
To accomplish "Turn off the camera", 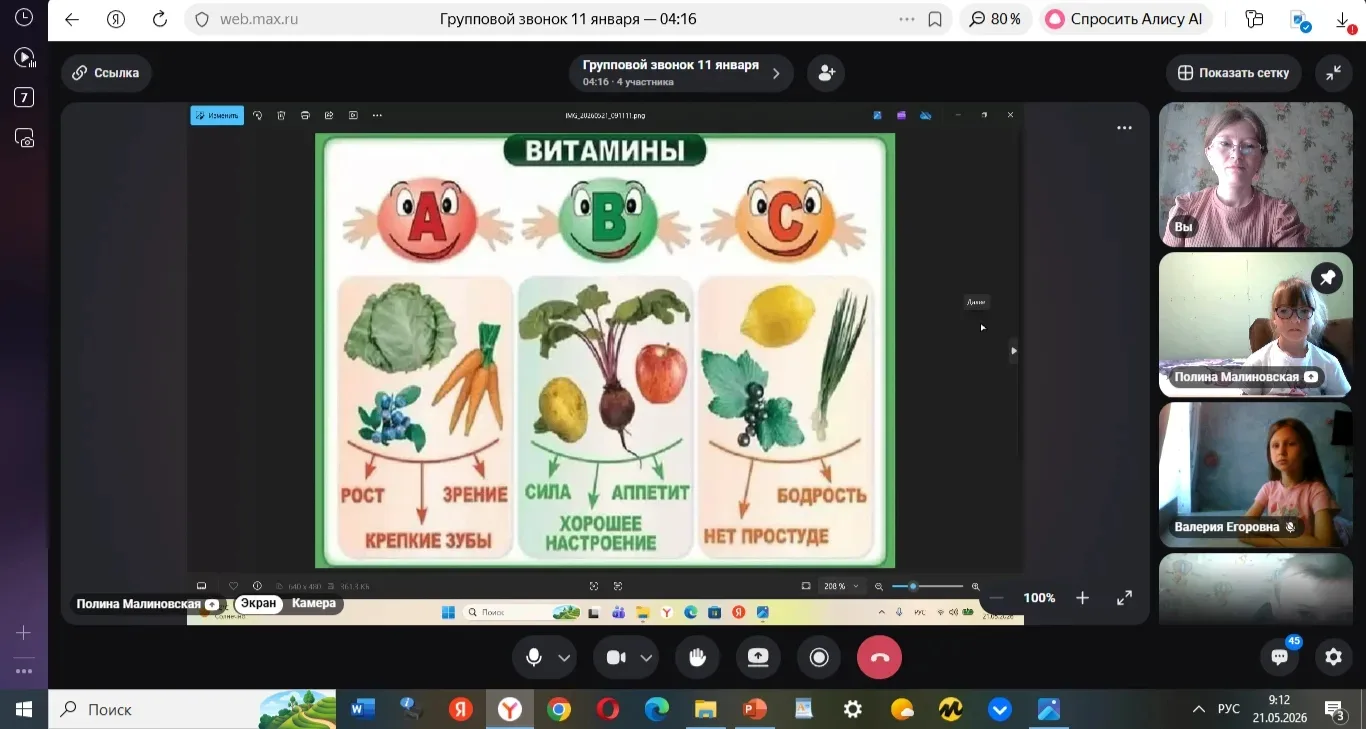I will coord(616,657).
